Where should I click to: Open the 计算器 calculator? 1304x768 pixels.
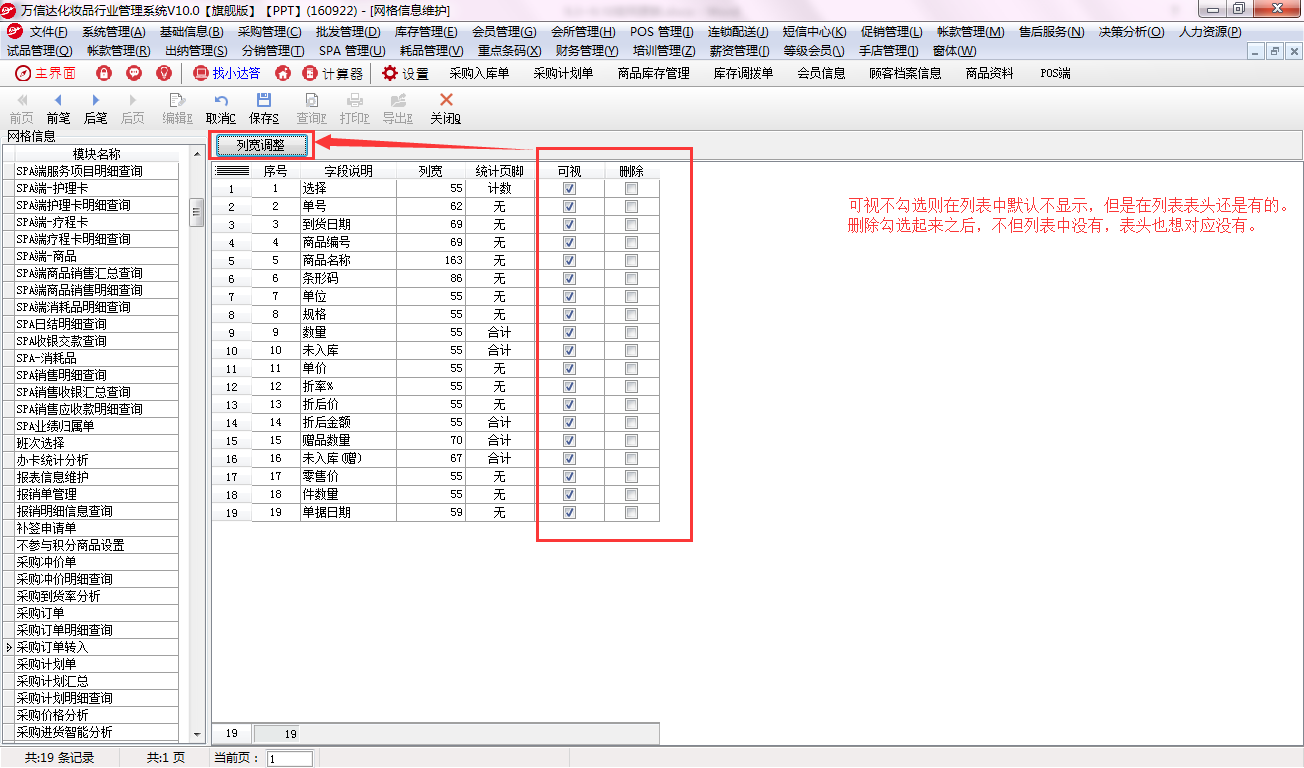click(332, 73)
